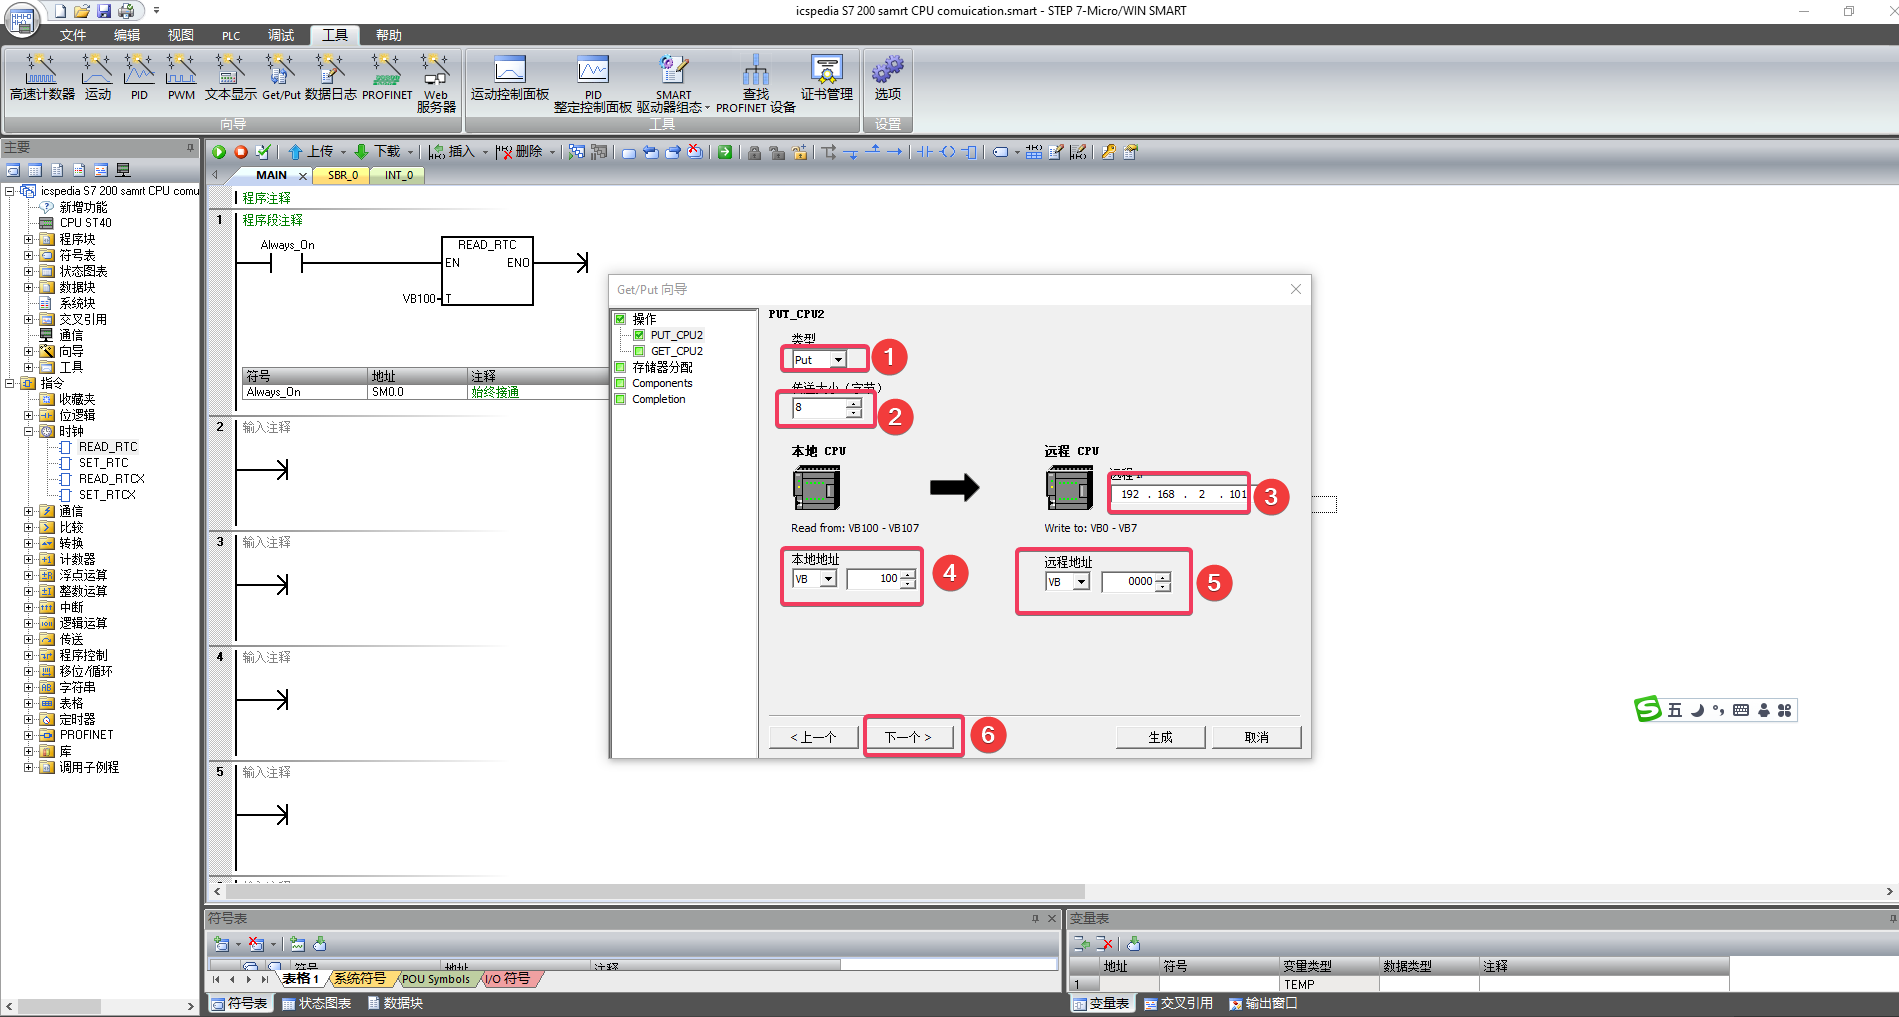Switch to the 系统符号 symbol table tab
Image resolution: width=1899 pixels, height=1017 pixels.
pos(359,979)
